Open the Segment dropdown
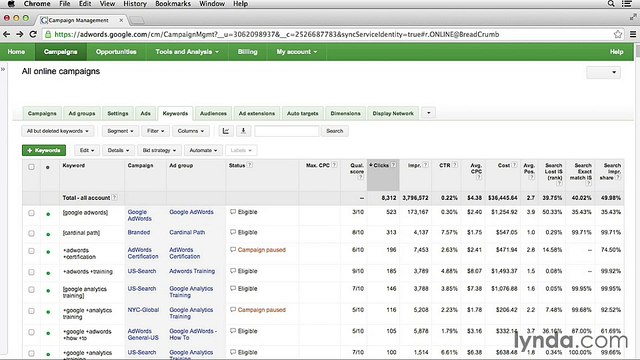640x360 pixels. (x=120, y=131)
